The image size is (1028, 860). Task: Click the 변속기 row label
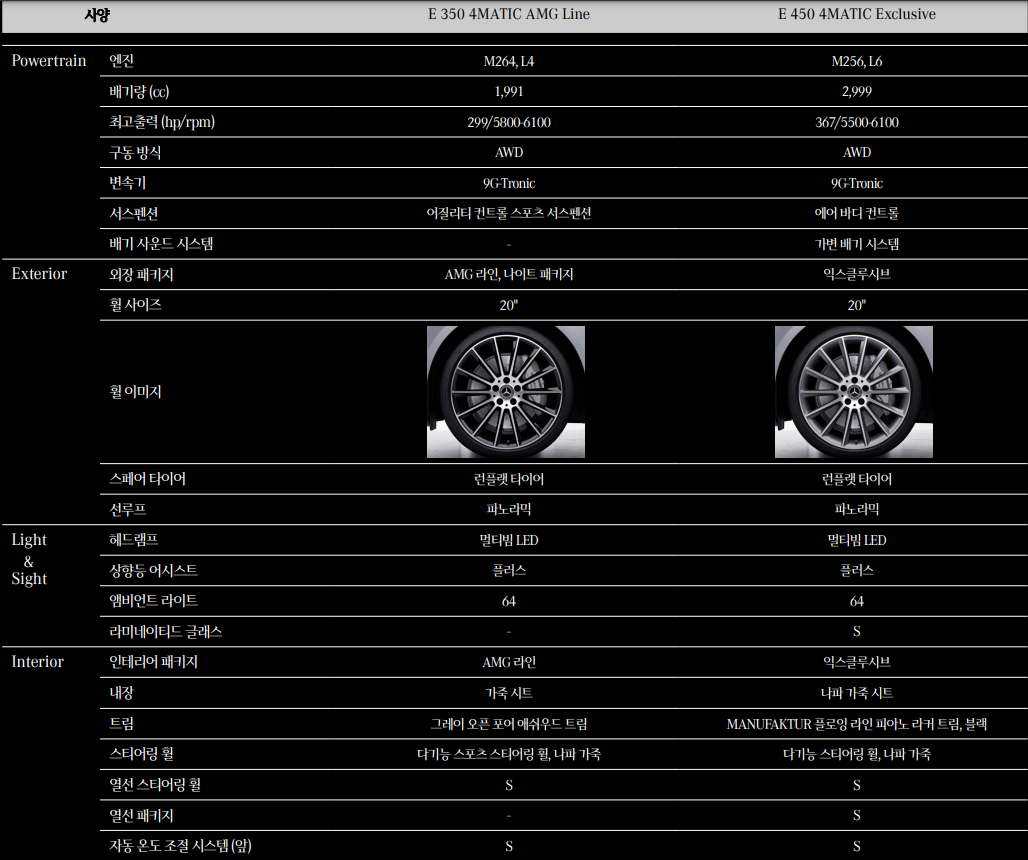pos(127,183)
